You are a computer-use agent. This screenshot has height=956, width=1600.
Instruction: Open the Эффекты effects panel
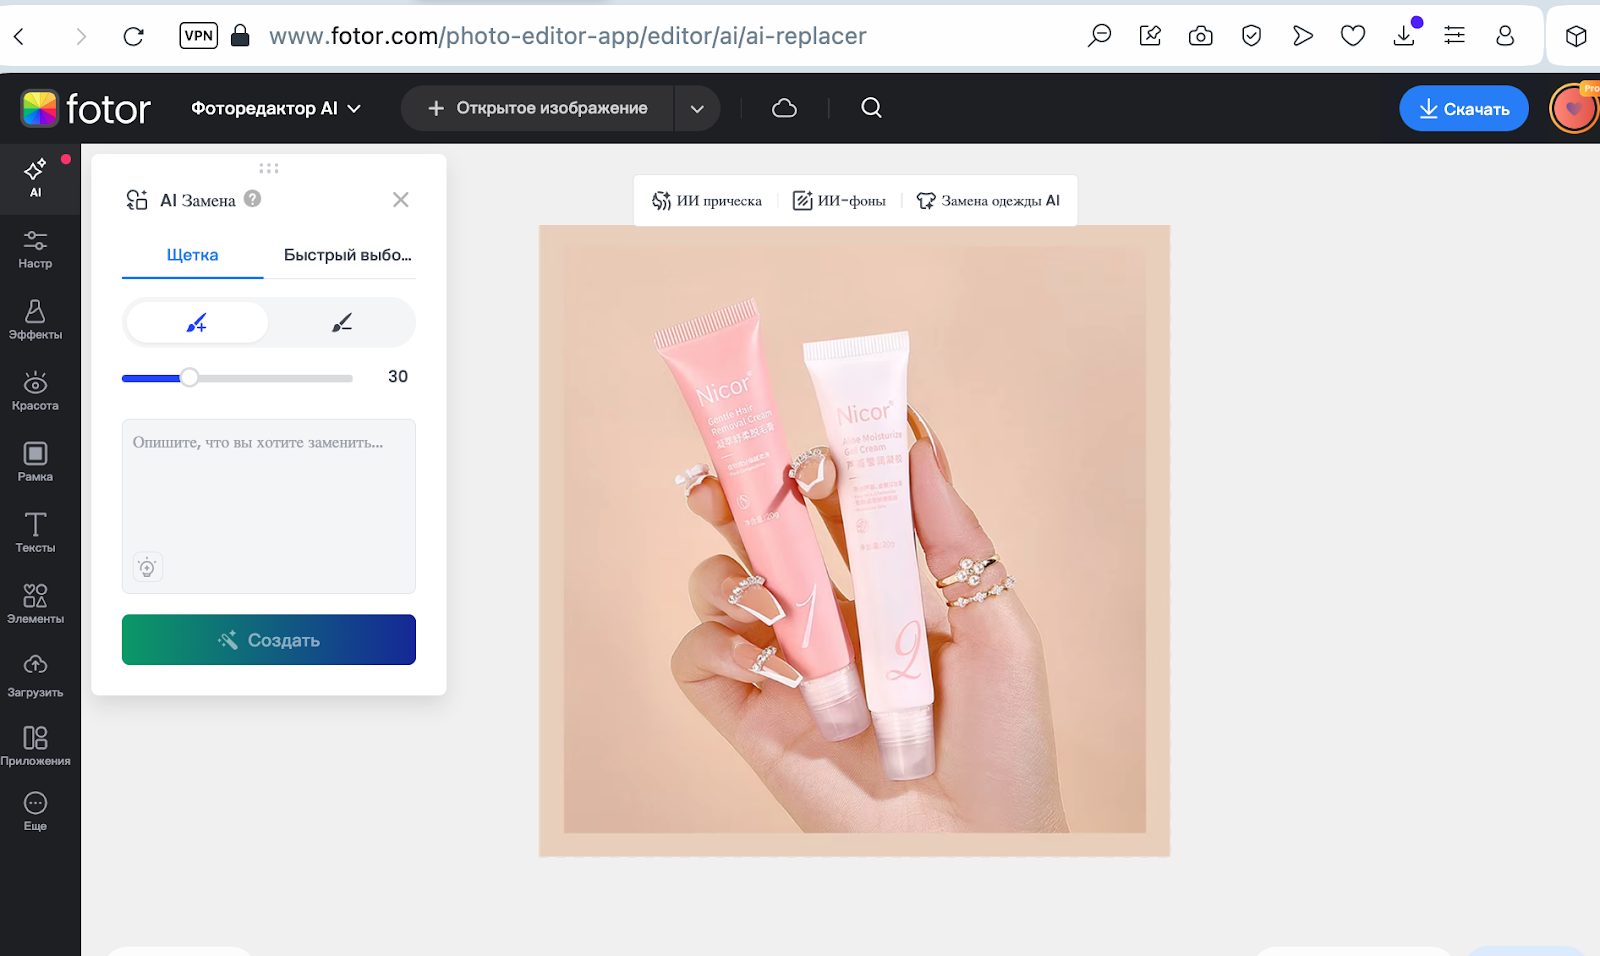[36, 320]
